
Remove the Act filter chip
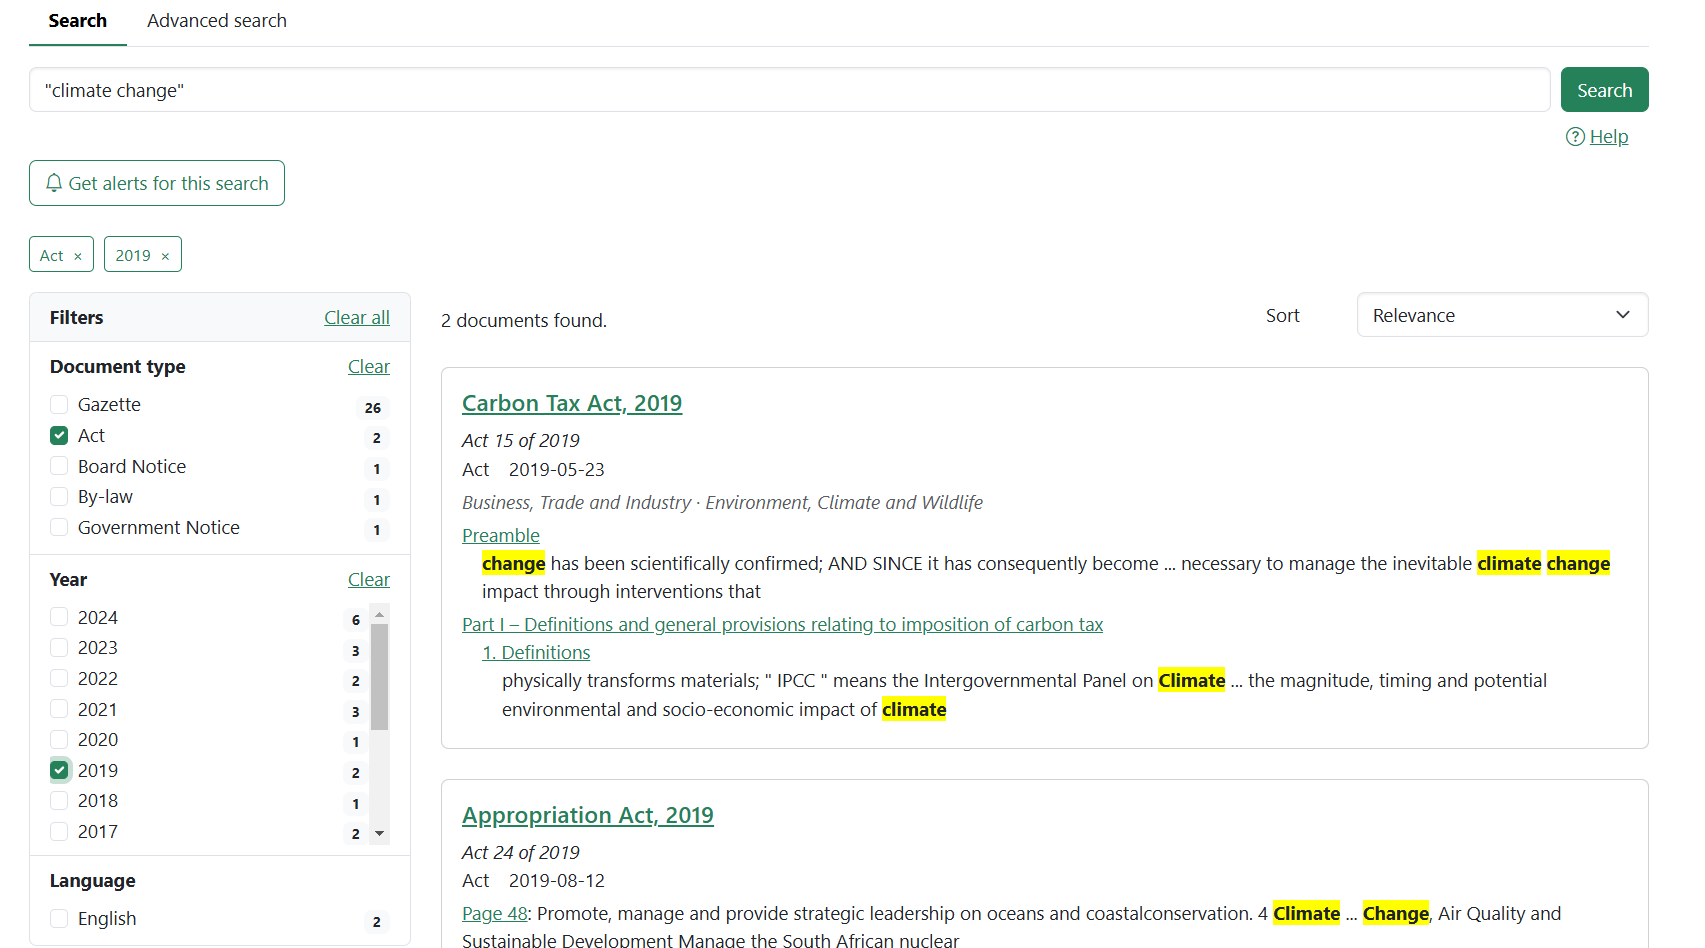(78, 256)
